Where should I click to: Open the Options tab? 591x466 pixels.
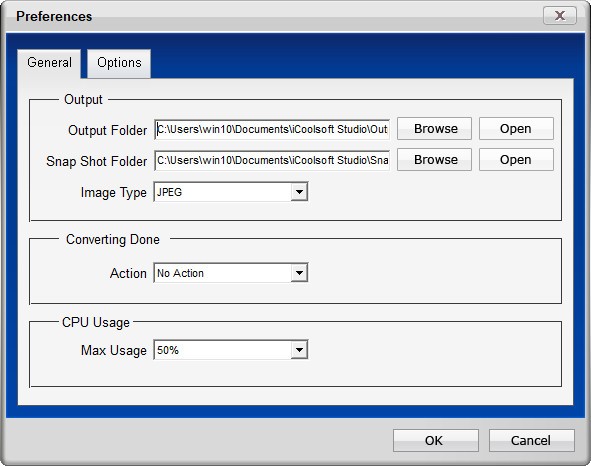[x=119, y=63]
